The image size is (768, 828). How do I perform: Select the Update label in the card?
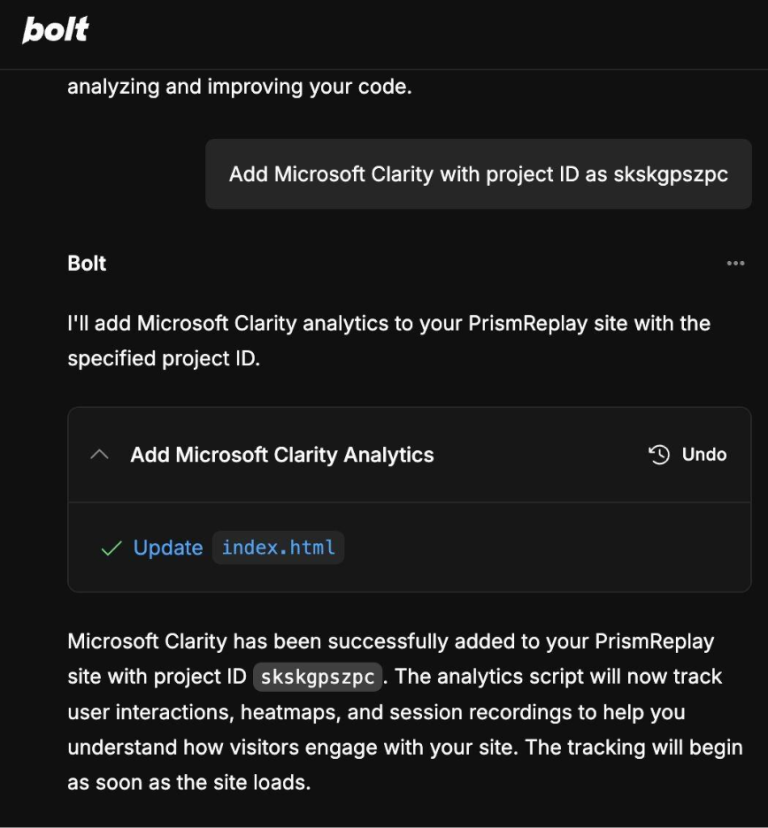(x=167, y=548)
